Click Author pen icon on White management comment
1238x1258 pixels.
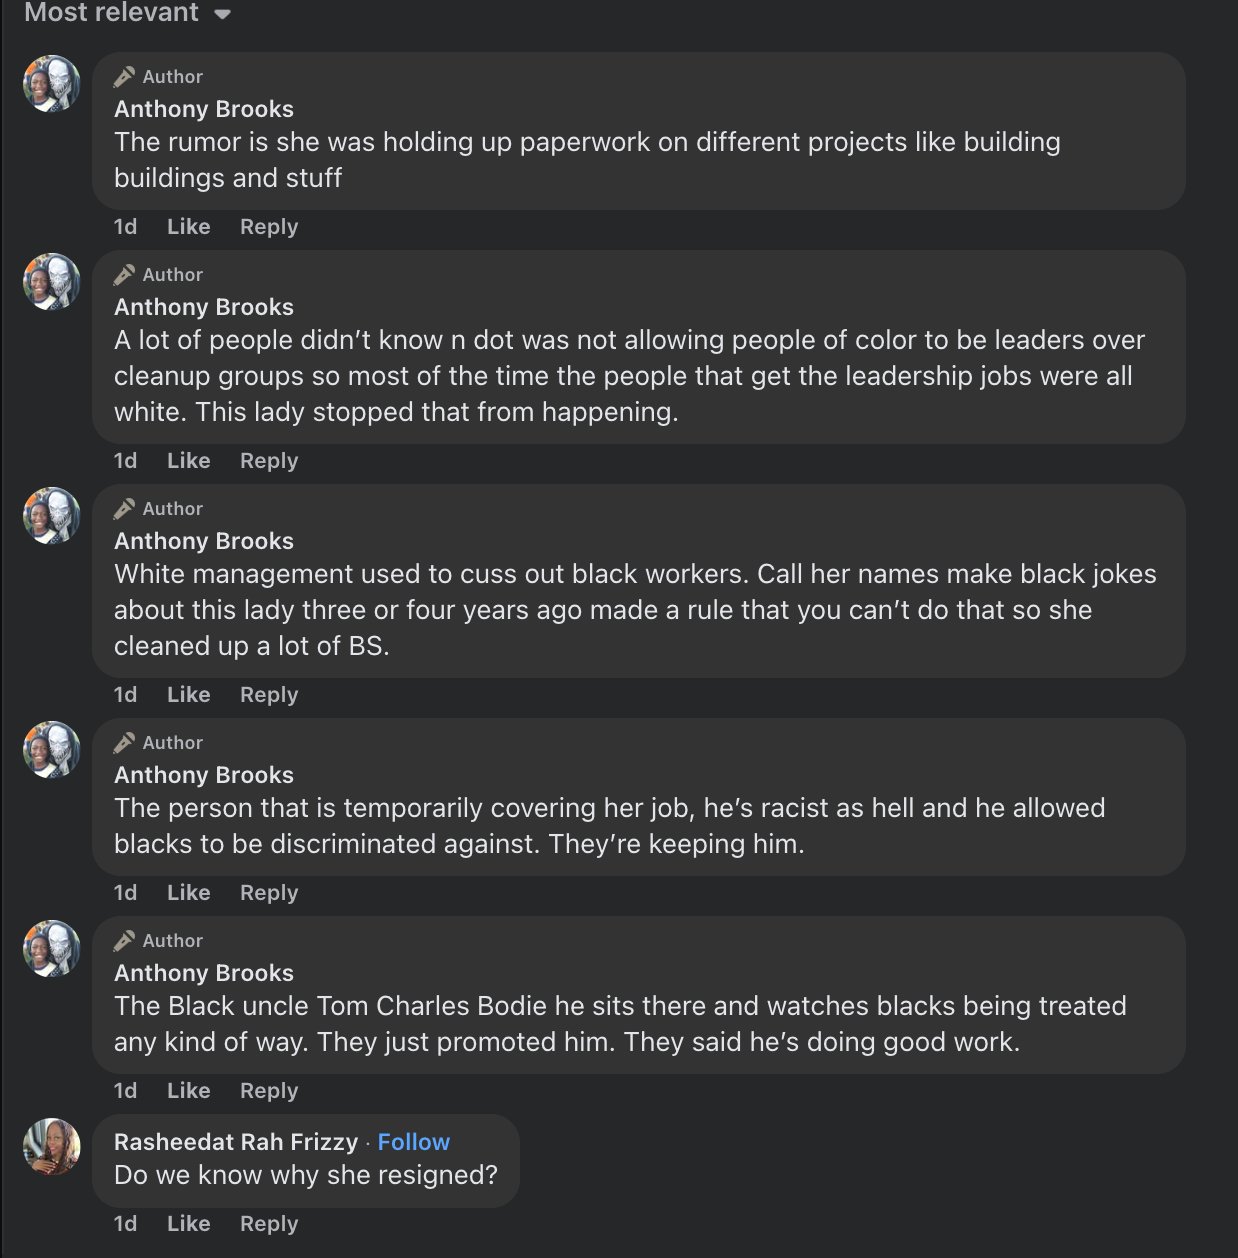pos(124,509)
